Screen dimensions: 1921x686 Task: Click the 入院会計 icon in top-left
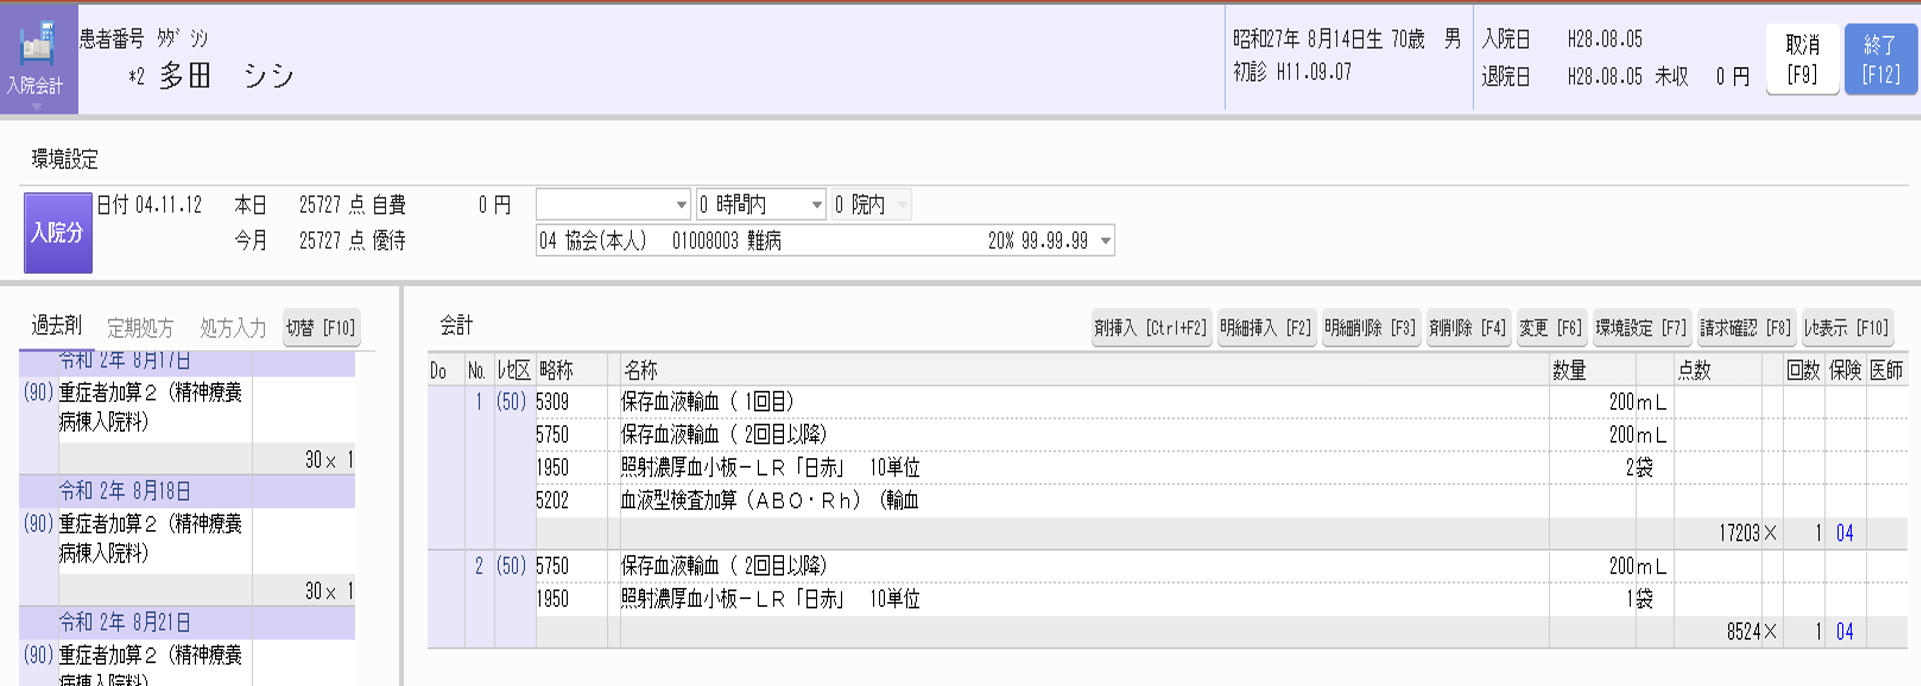[37, 58]
